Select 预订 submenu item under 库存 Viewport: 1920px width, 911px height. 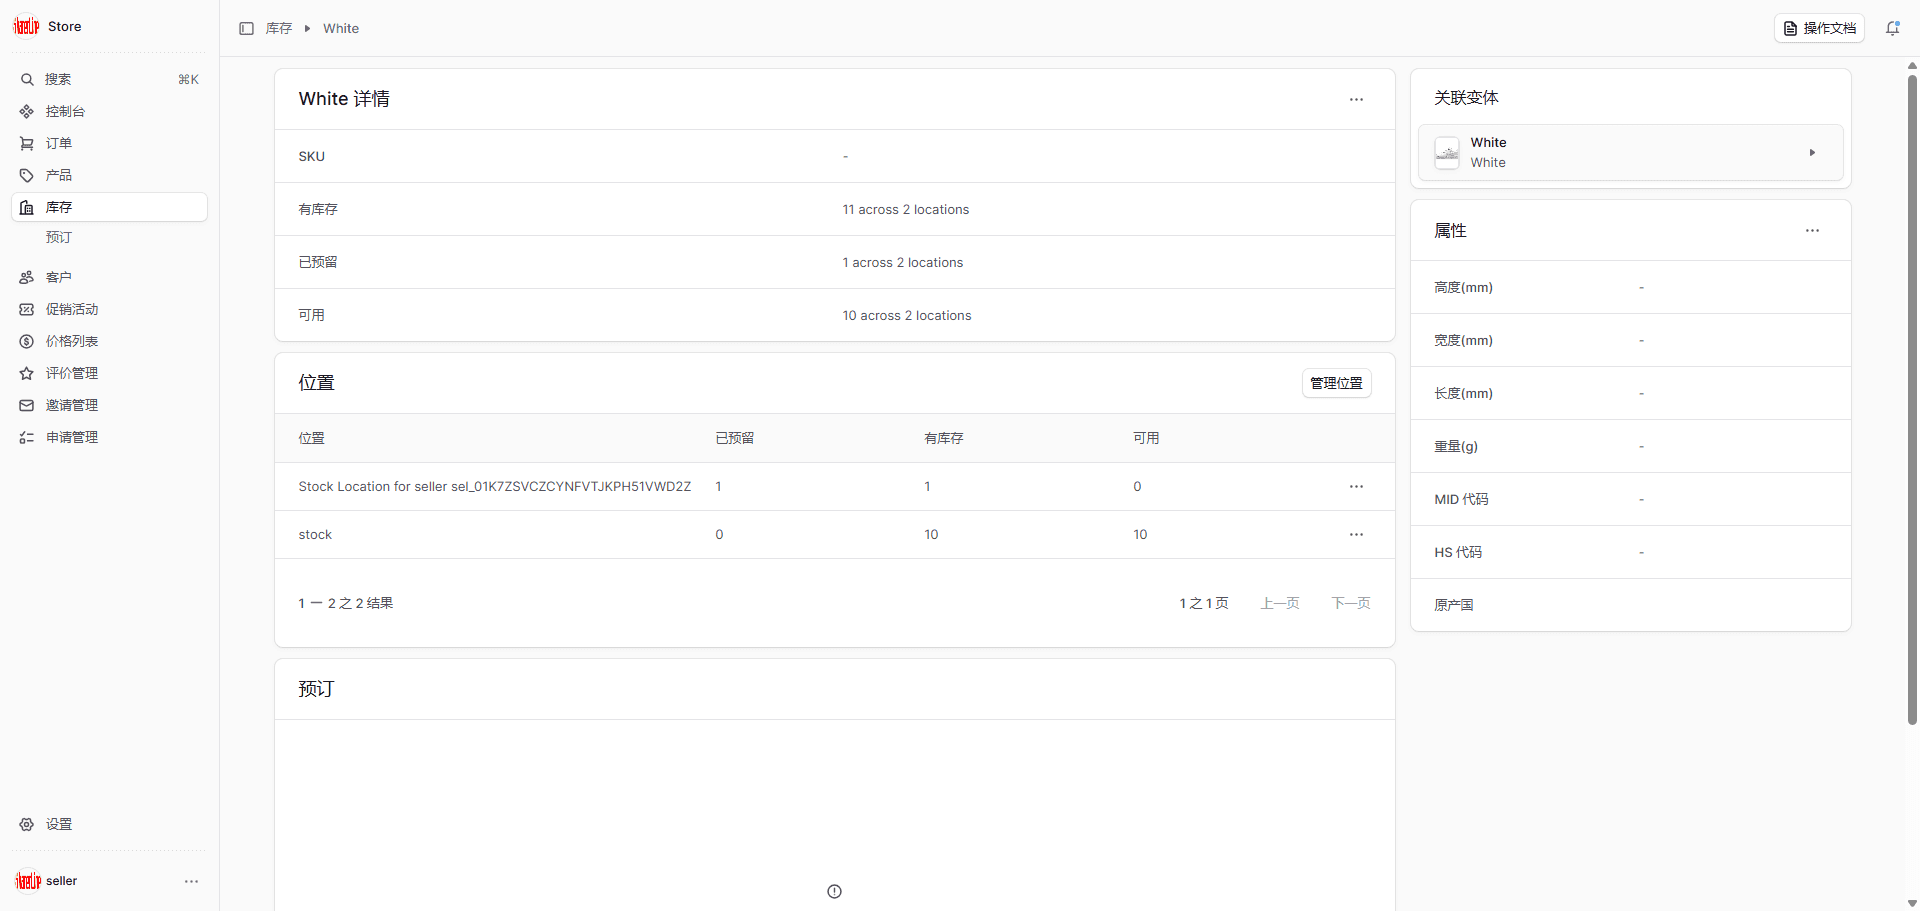(x=59, y=237)
